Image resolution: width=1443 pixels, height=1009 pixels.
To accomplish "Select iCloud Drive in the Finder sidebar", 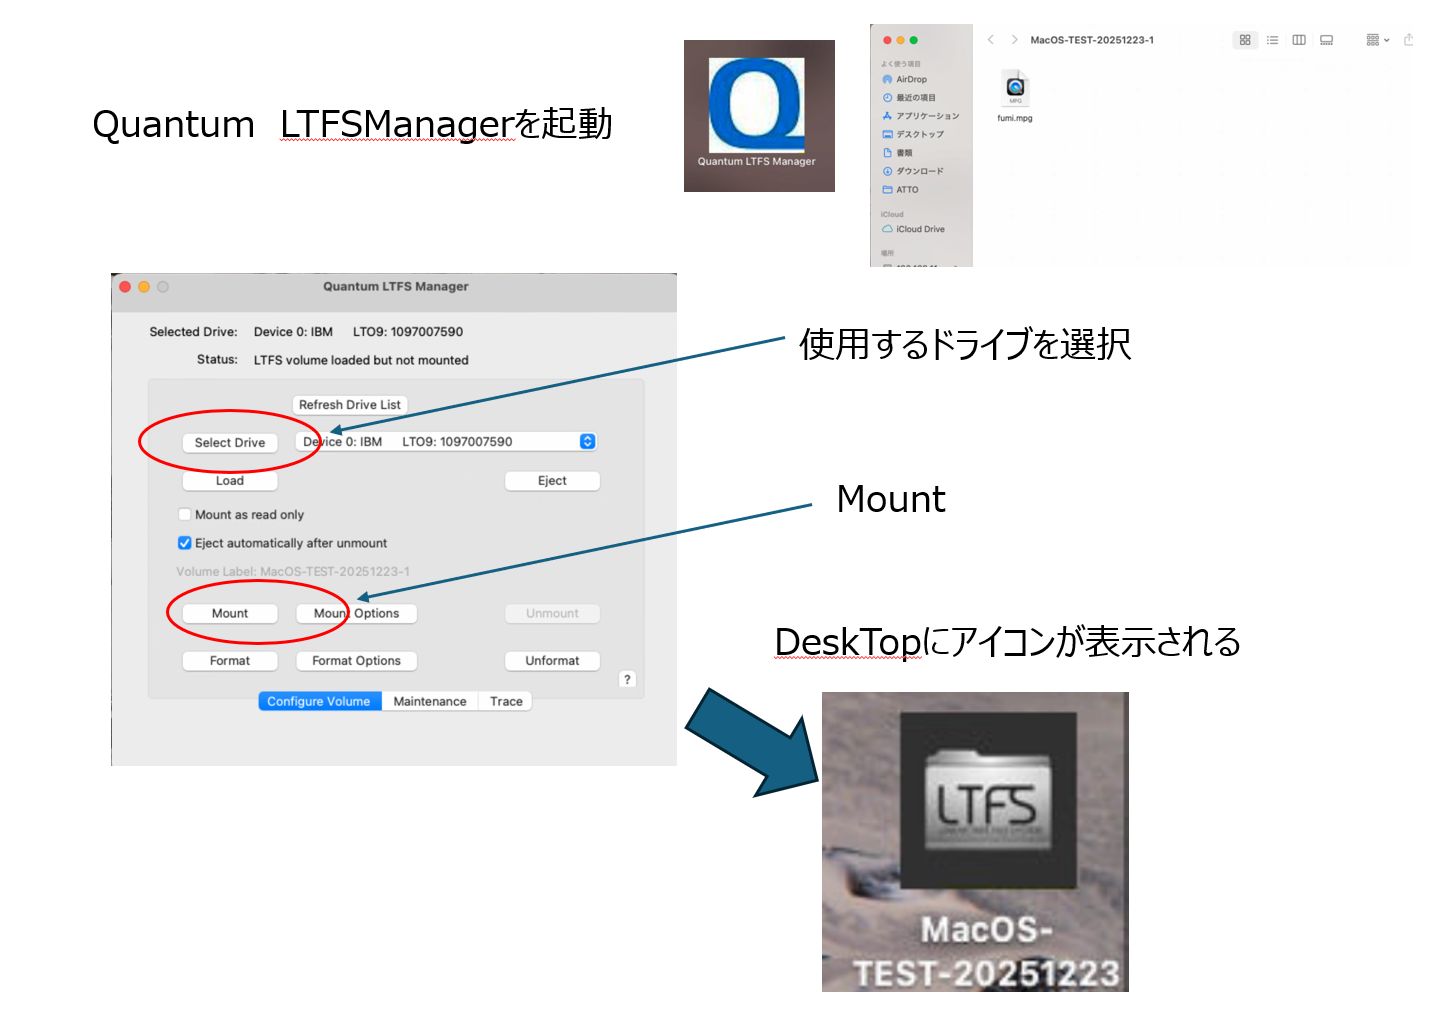I will click(919, 229).
